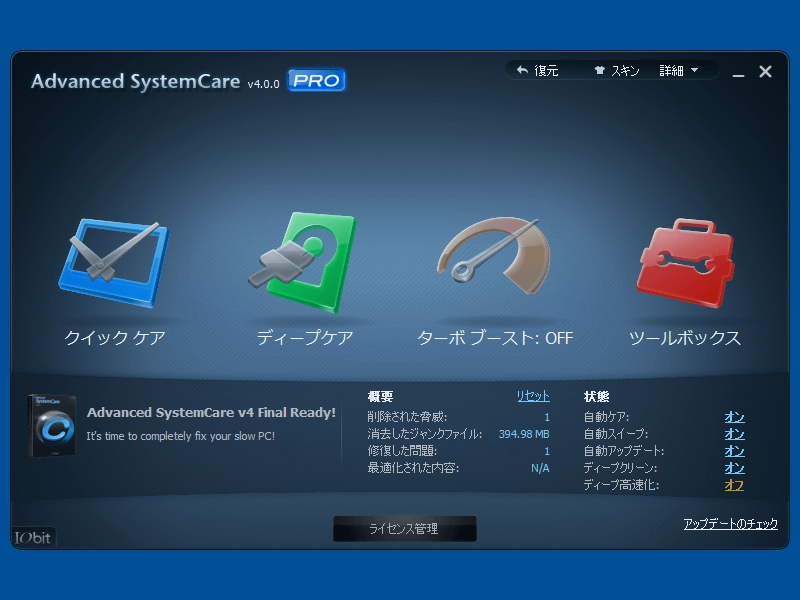
Task: Click 'Advanced SystemCare v4 Final Ready!' headline
Action: 211,412
